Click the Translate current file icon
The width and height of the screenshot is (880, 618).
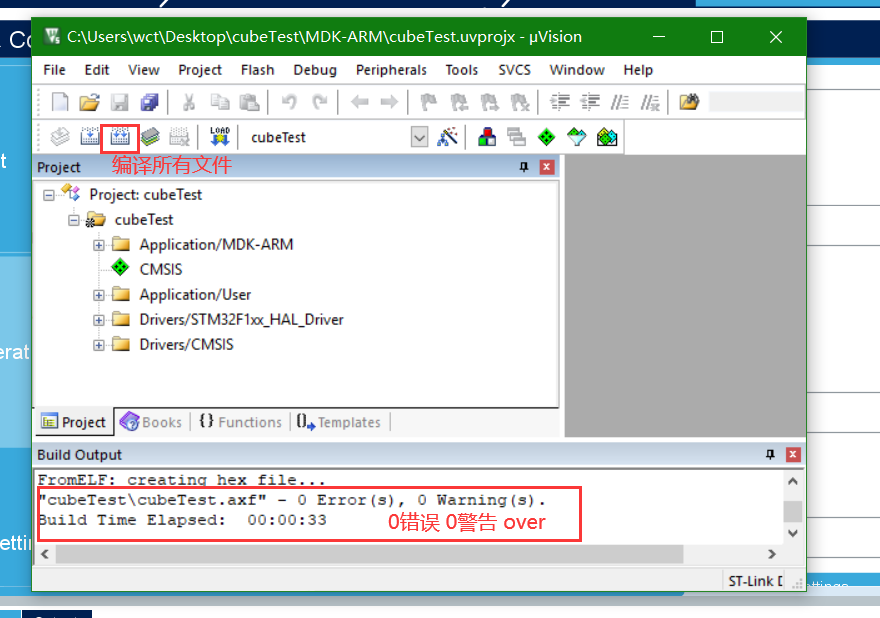60,136
